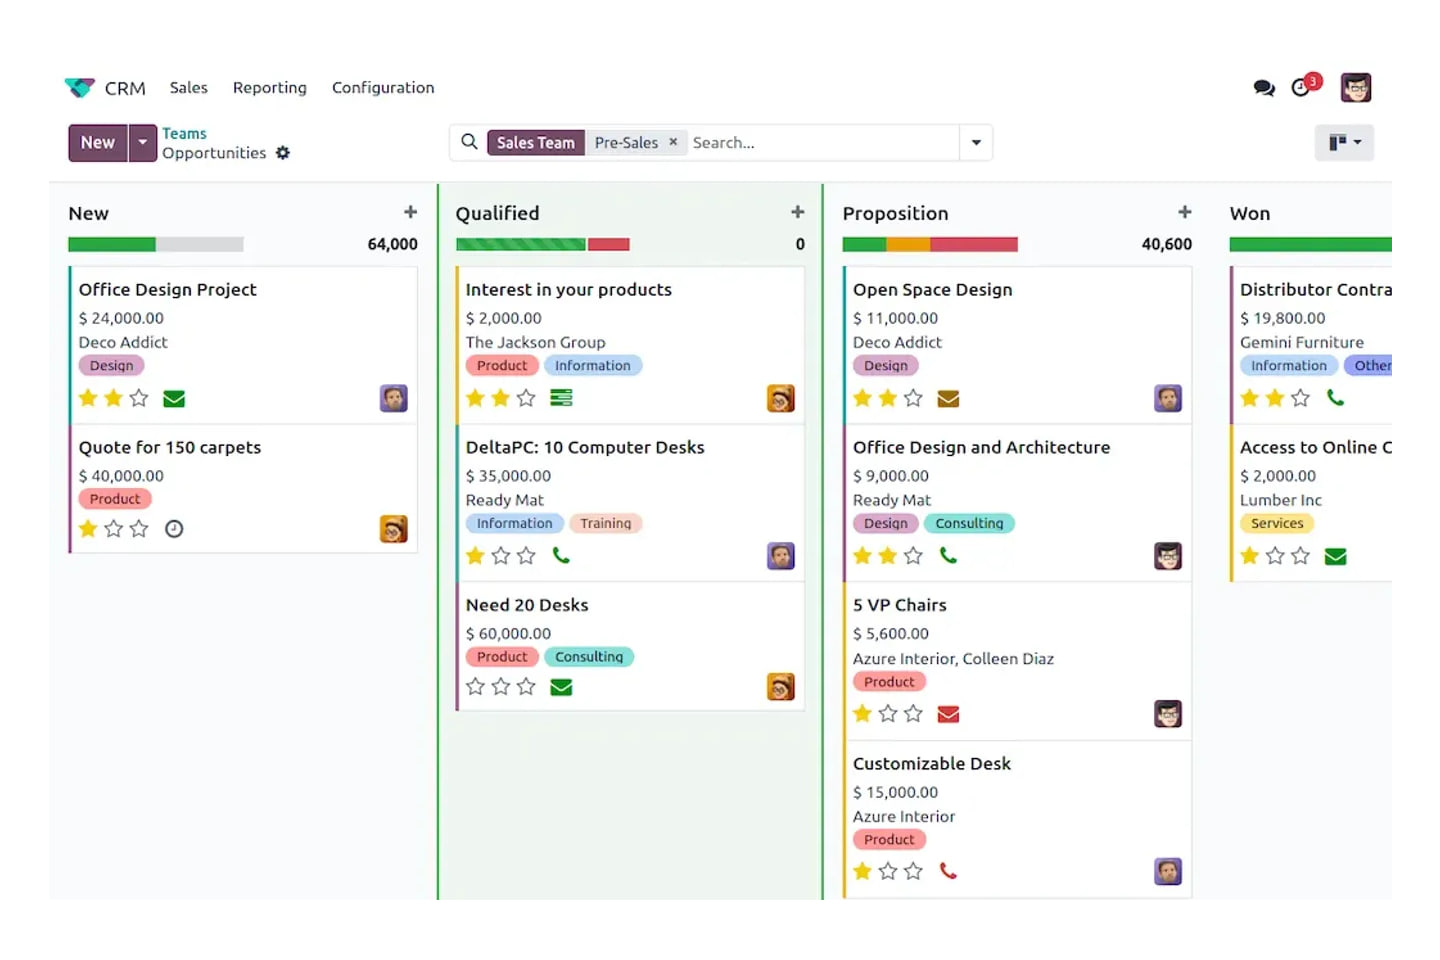Open the CRM app logo icon
Screen dimensions: 1440x960
[x=79, y=88]
